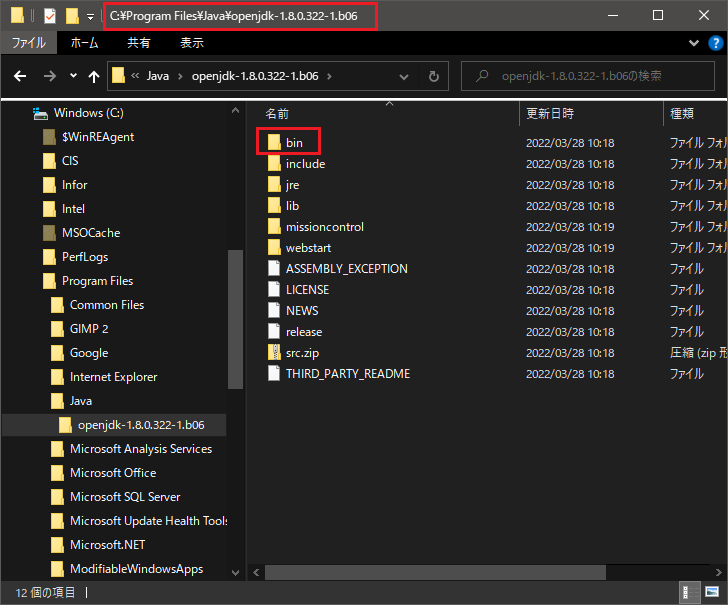Switch to the ホーム ribbon tab
728x605 pixels.
coord(85,43)
